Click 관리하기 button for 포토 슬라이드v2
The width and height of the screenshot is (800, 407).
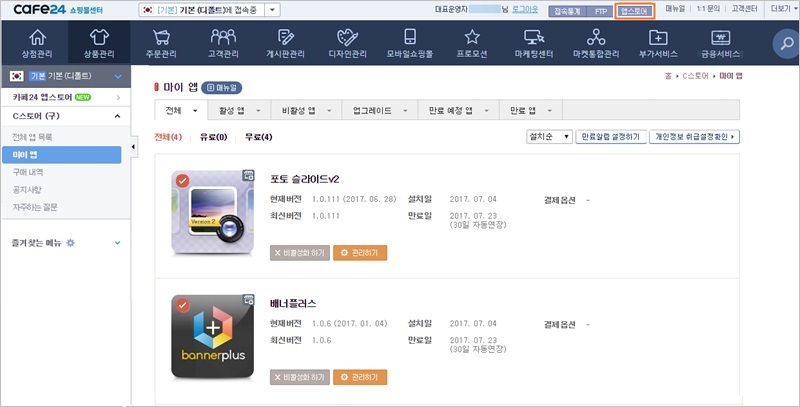pos(359,253)
